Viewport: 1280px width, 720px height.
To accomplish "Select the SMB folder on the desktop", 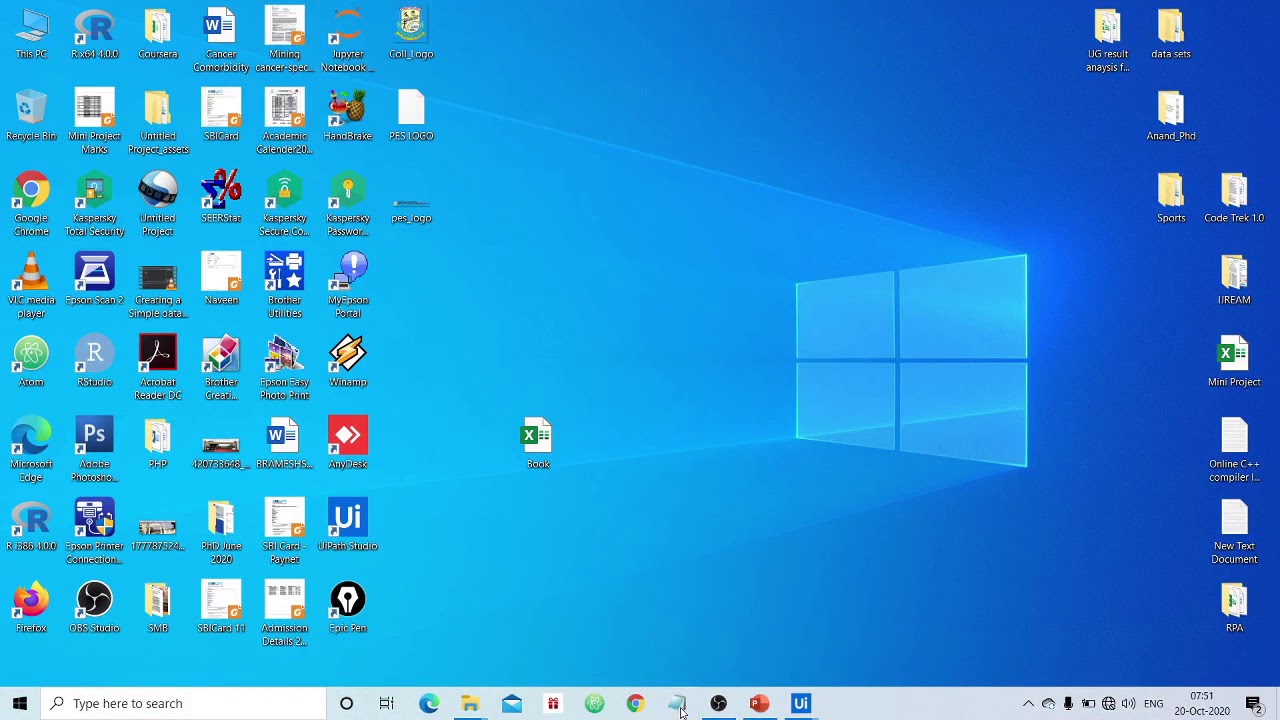I will (158, 609).
